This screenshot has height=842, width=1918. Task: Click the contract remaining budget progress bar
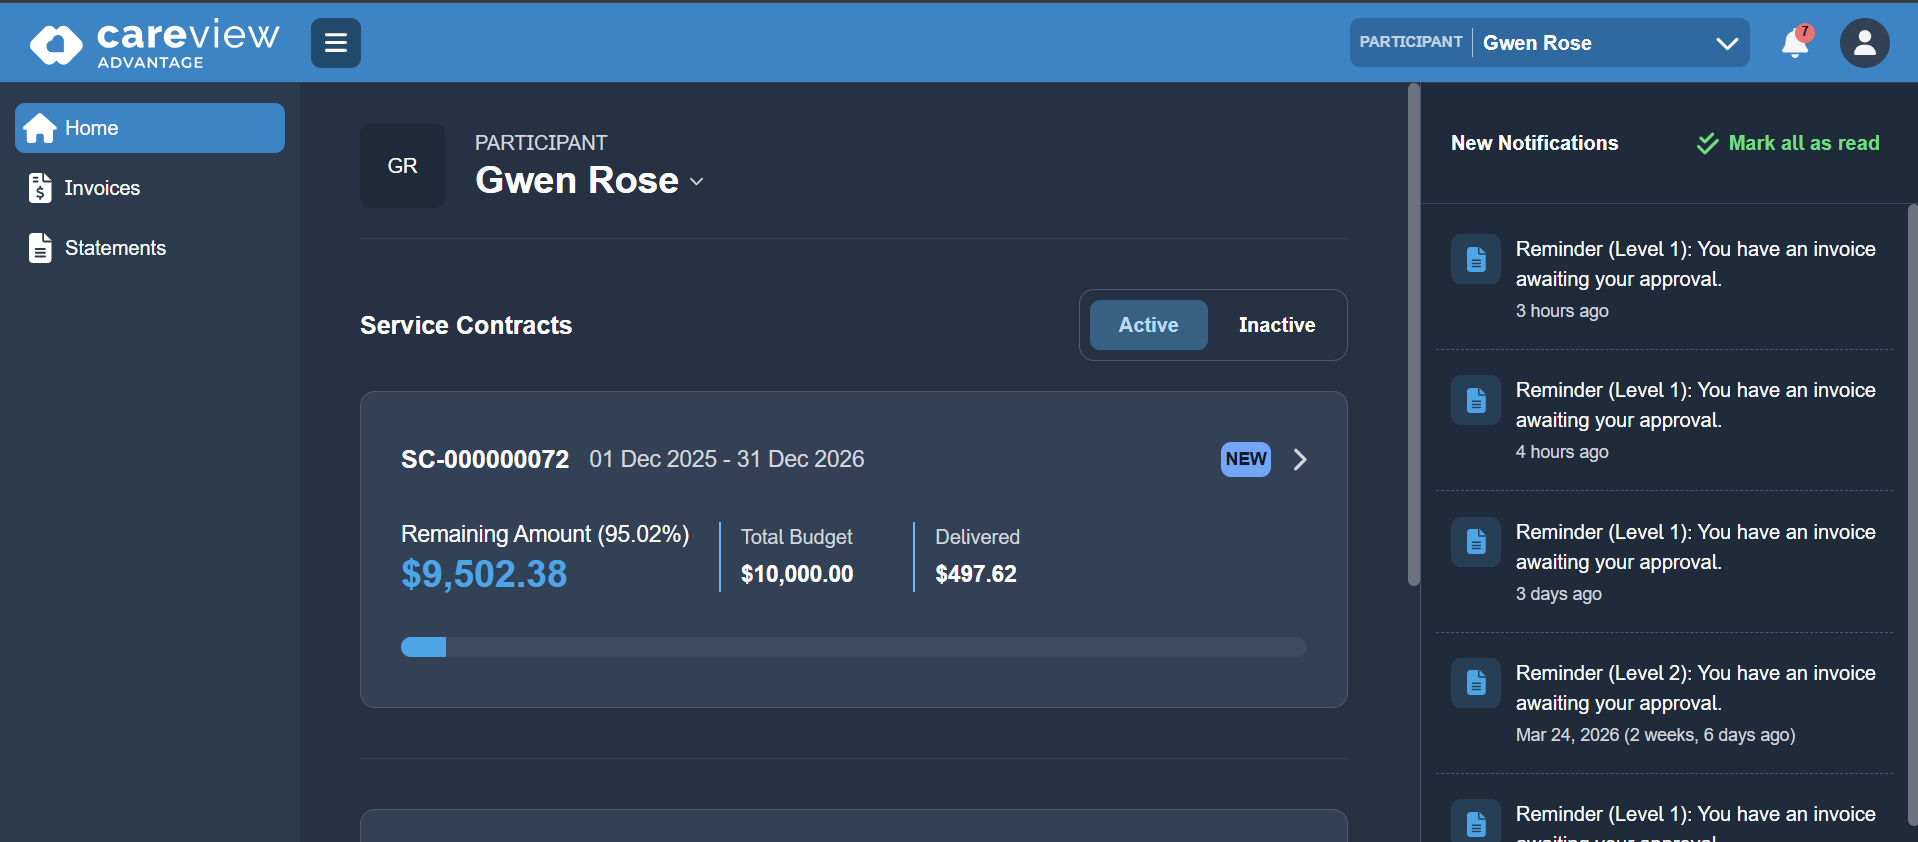point(853,647)
